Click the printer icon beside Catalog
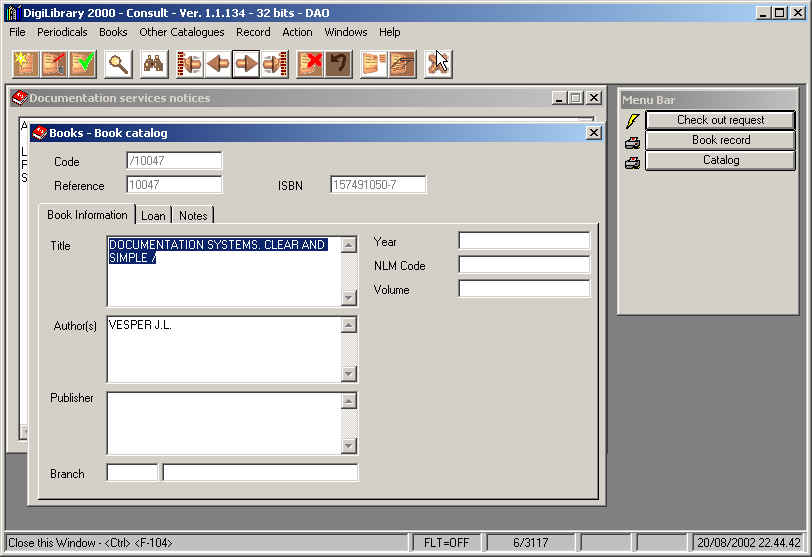812x557 pixels. [632, 163]
